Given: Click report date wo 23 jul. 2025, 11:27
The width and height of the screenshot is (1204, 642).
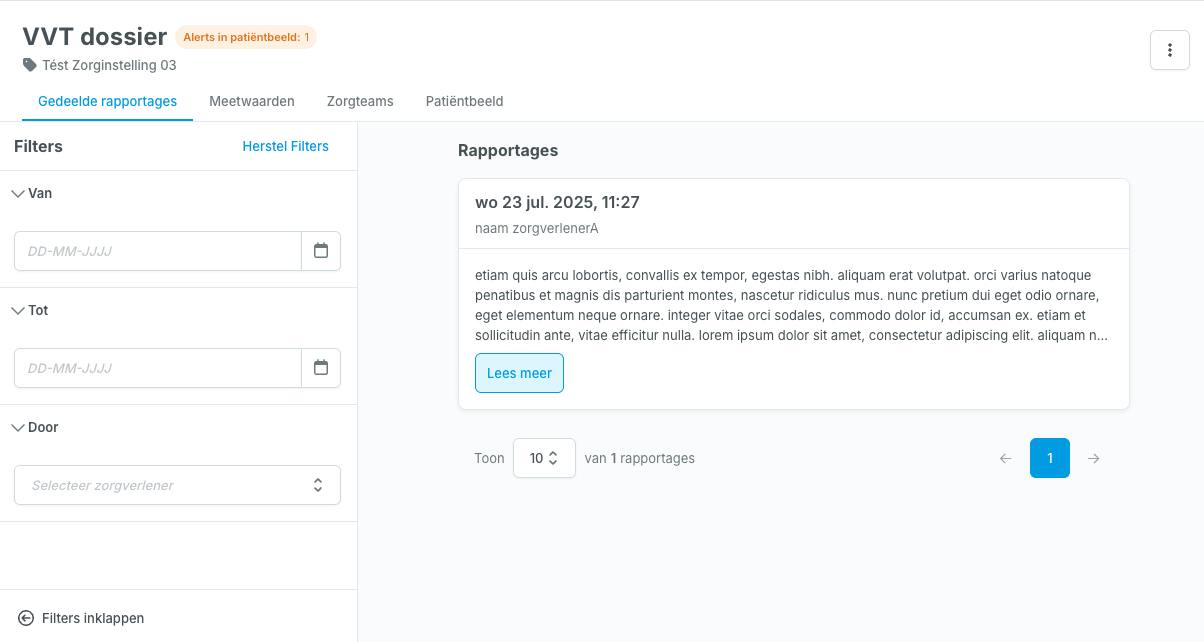Looking at the screenshot, I should coord(557,202).
